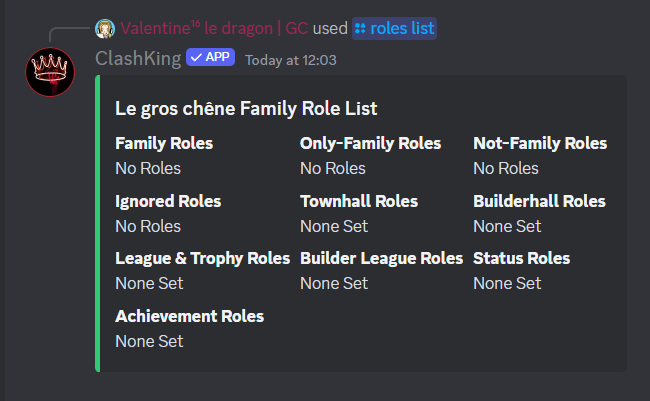Select the Not-Family Roles heading

(x=540, y=143)
